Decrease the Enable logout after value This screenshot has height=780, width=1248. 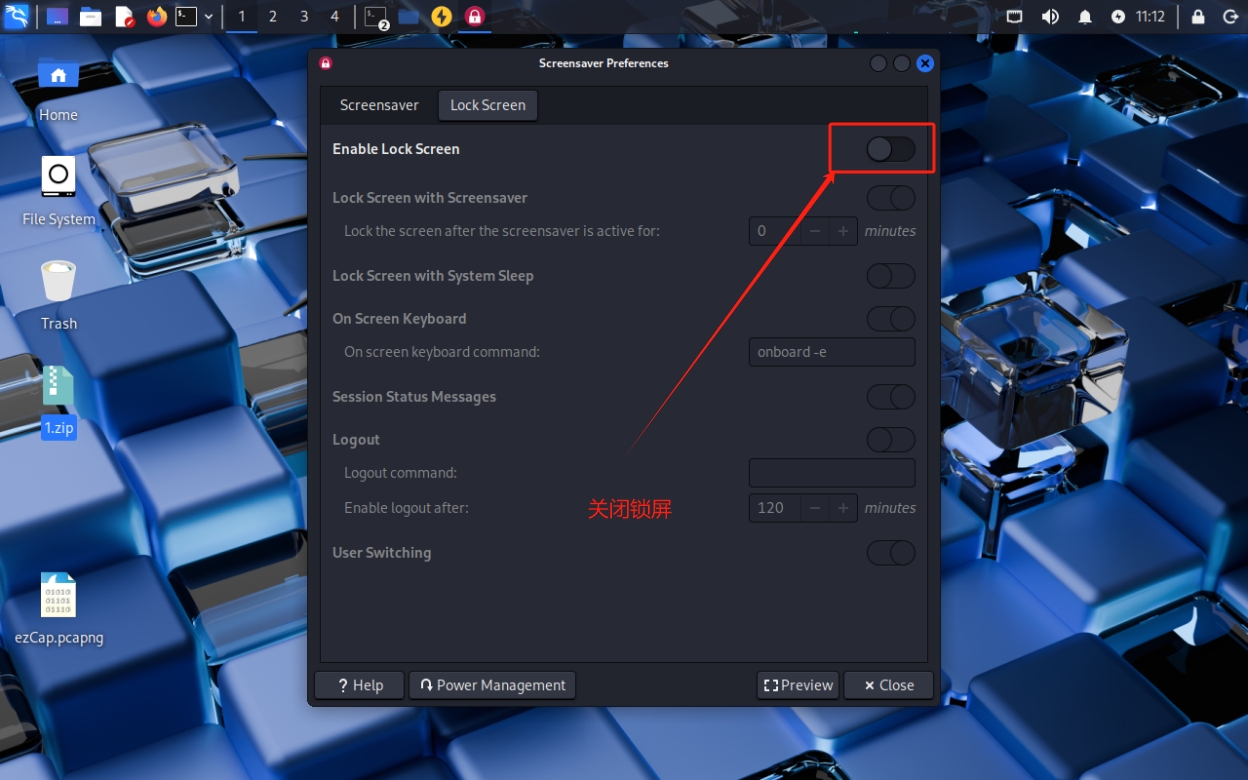point(815,508)
